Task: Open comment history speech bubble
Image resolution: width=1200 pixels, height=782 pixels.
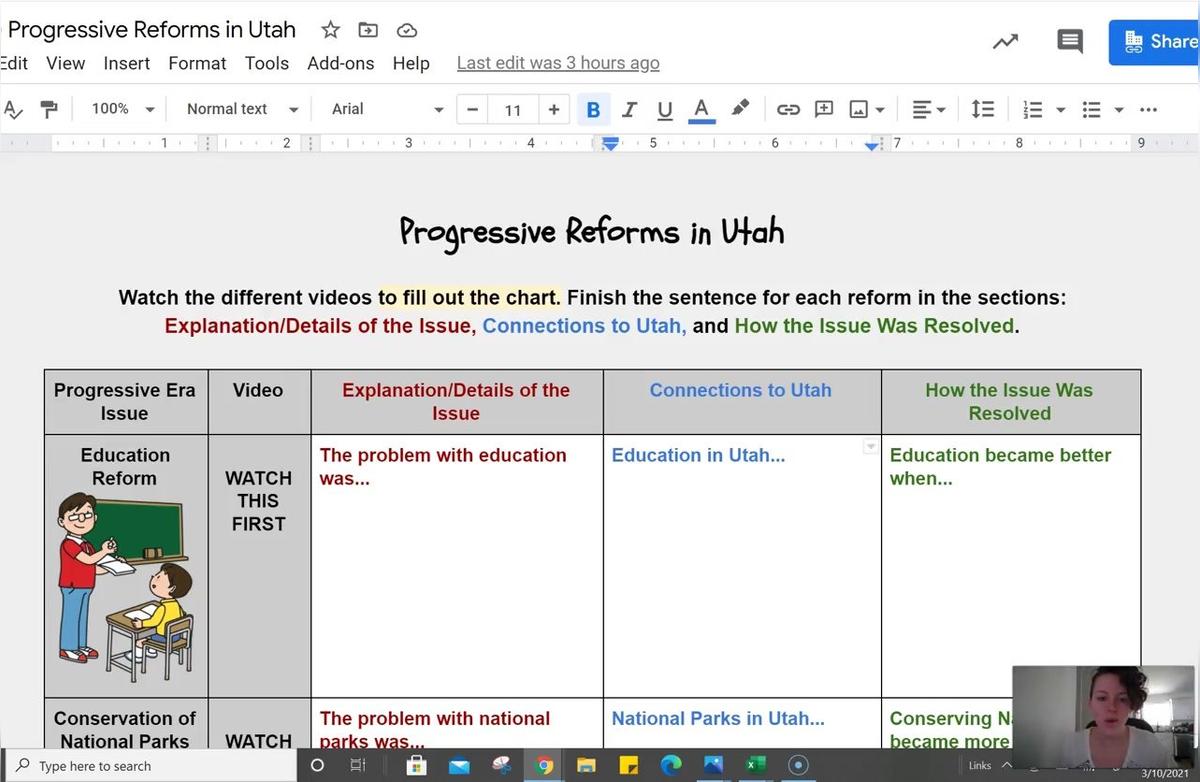Action: (x=1069, y=41)
